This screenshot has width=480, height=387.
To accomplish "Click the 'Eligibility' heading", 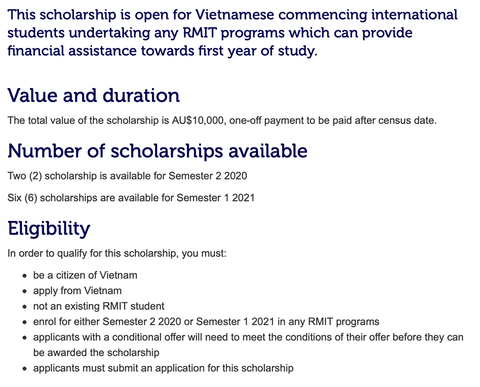I will (x=49, y=229).
